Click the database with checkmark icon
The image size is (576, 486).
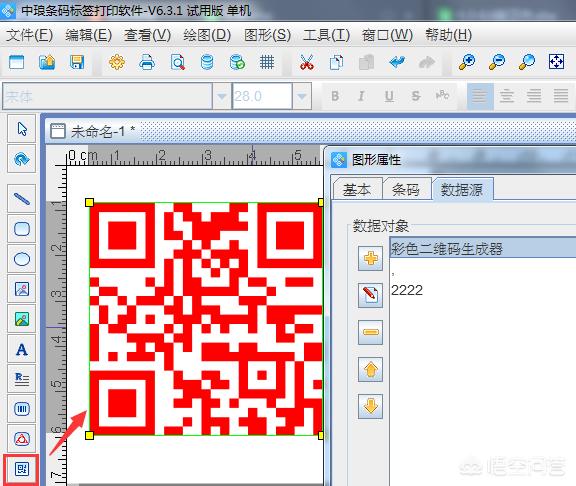click(237, 62)
